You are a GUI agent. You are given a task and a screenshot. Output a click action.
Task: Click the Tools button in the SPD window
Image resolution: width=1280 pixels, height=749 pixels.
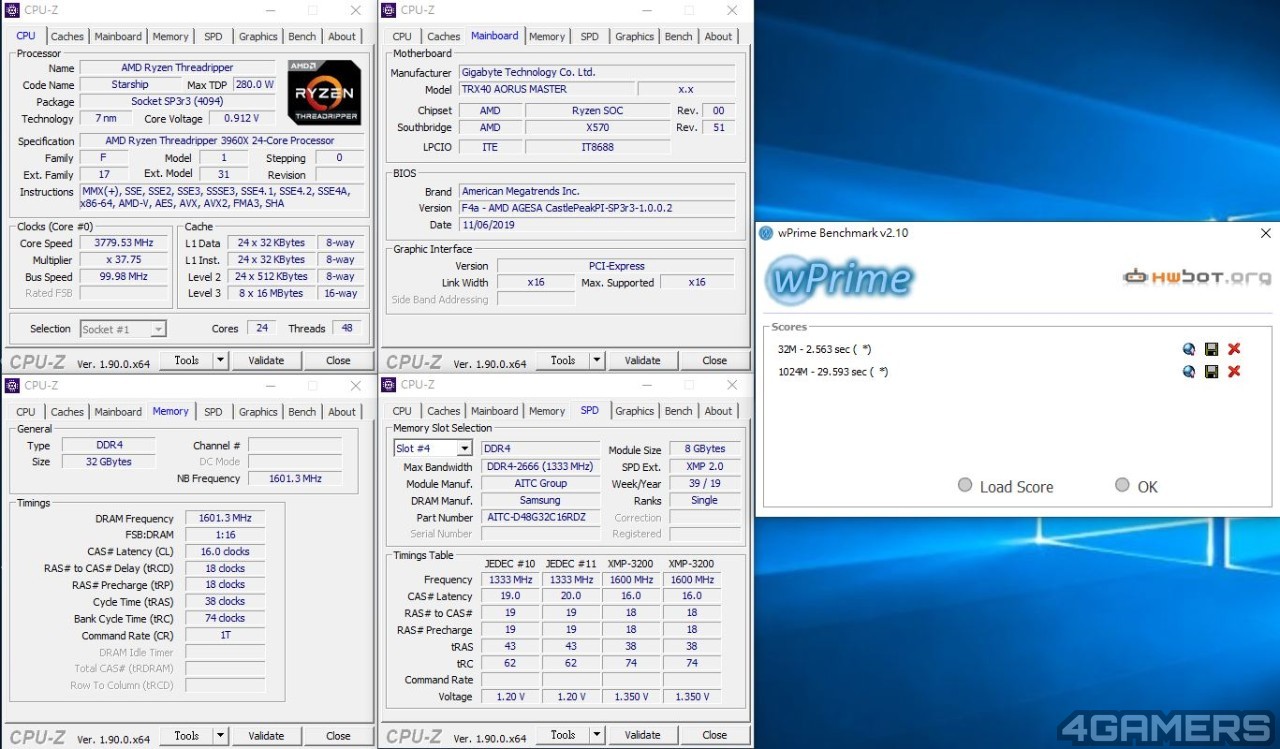click(563, 735)
